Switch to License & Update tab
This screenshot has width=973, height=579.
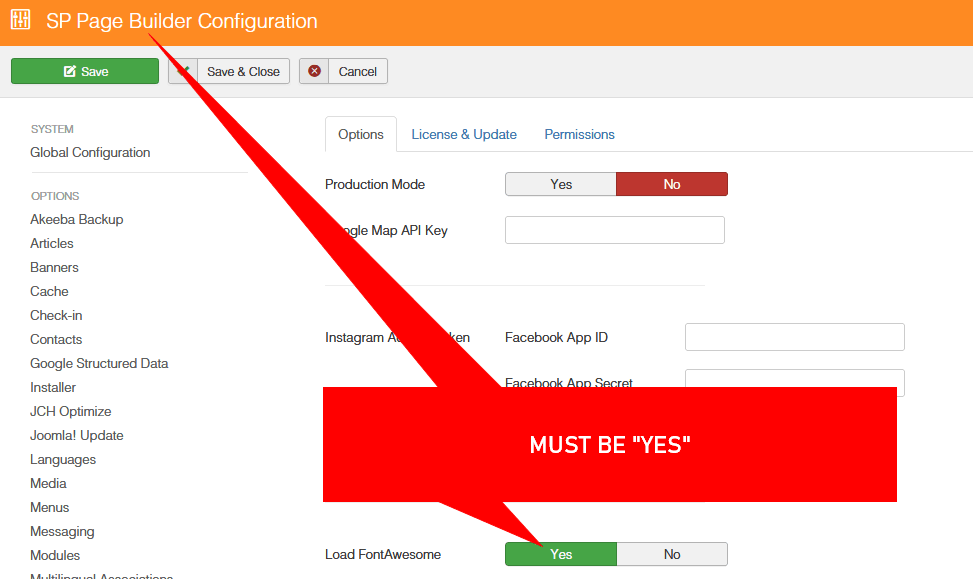464,134
